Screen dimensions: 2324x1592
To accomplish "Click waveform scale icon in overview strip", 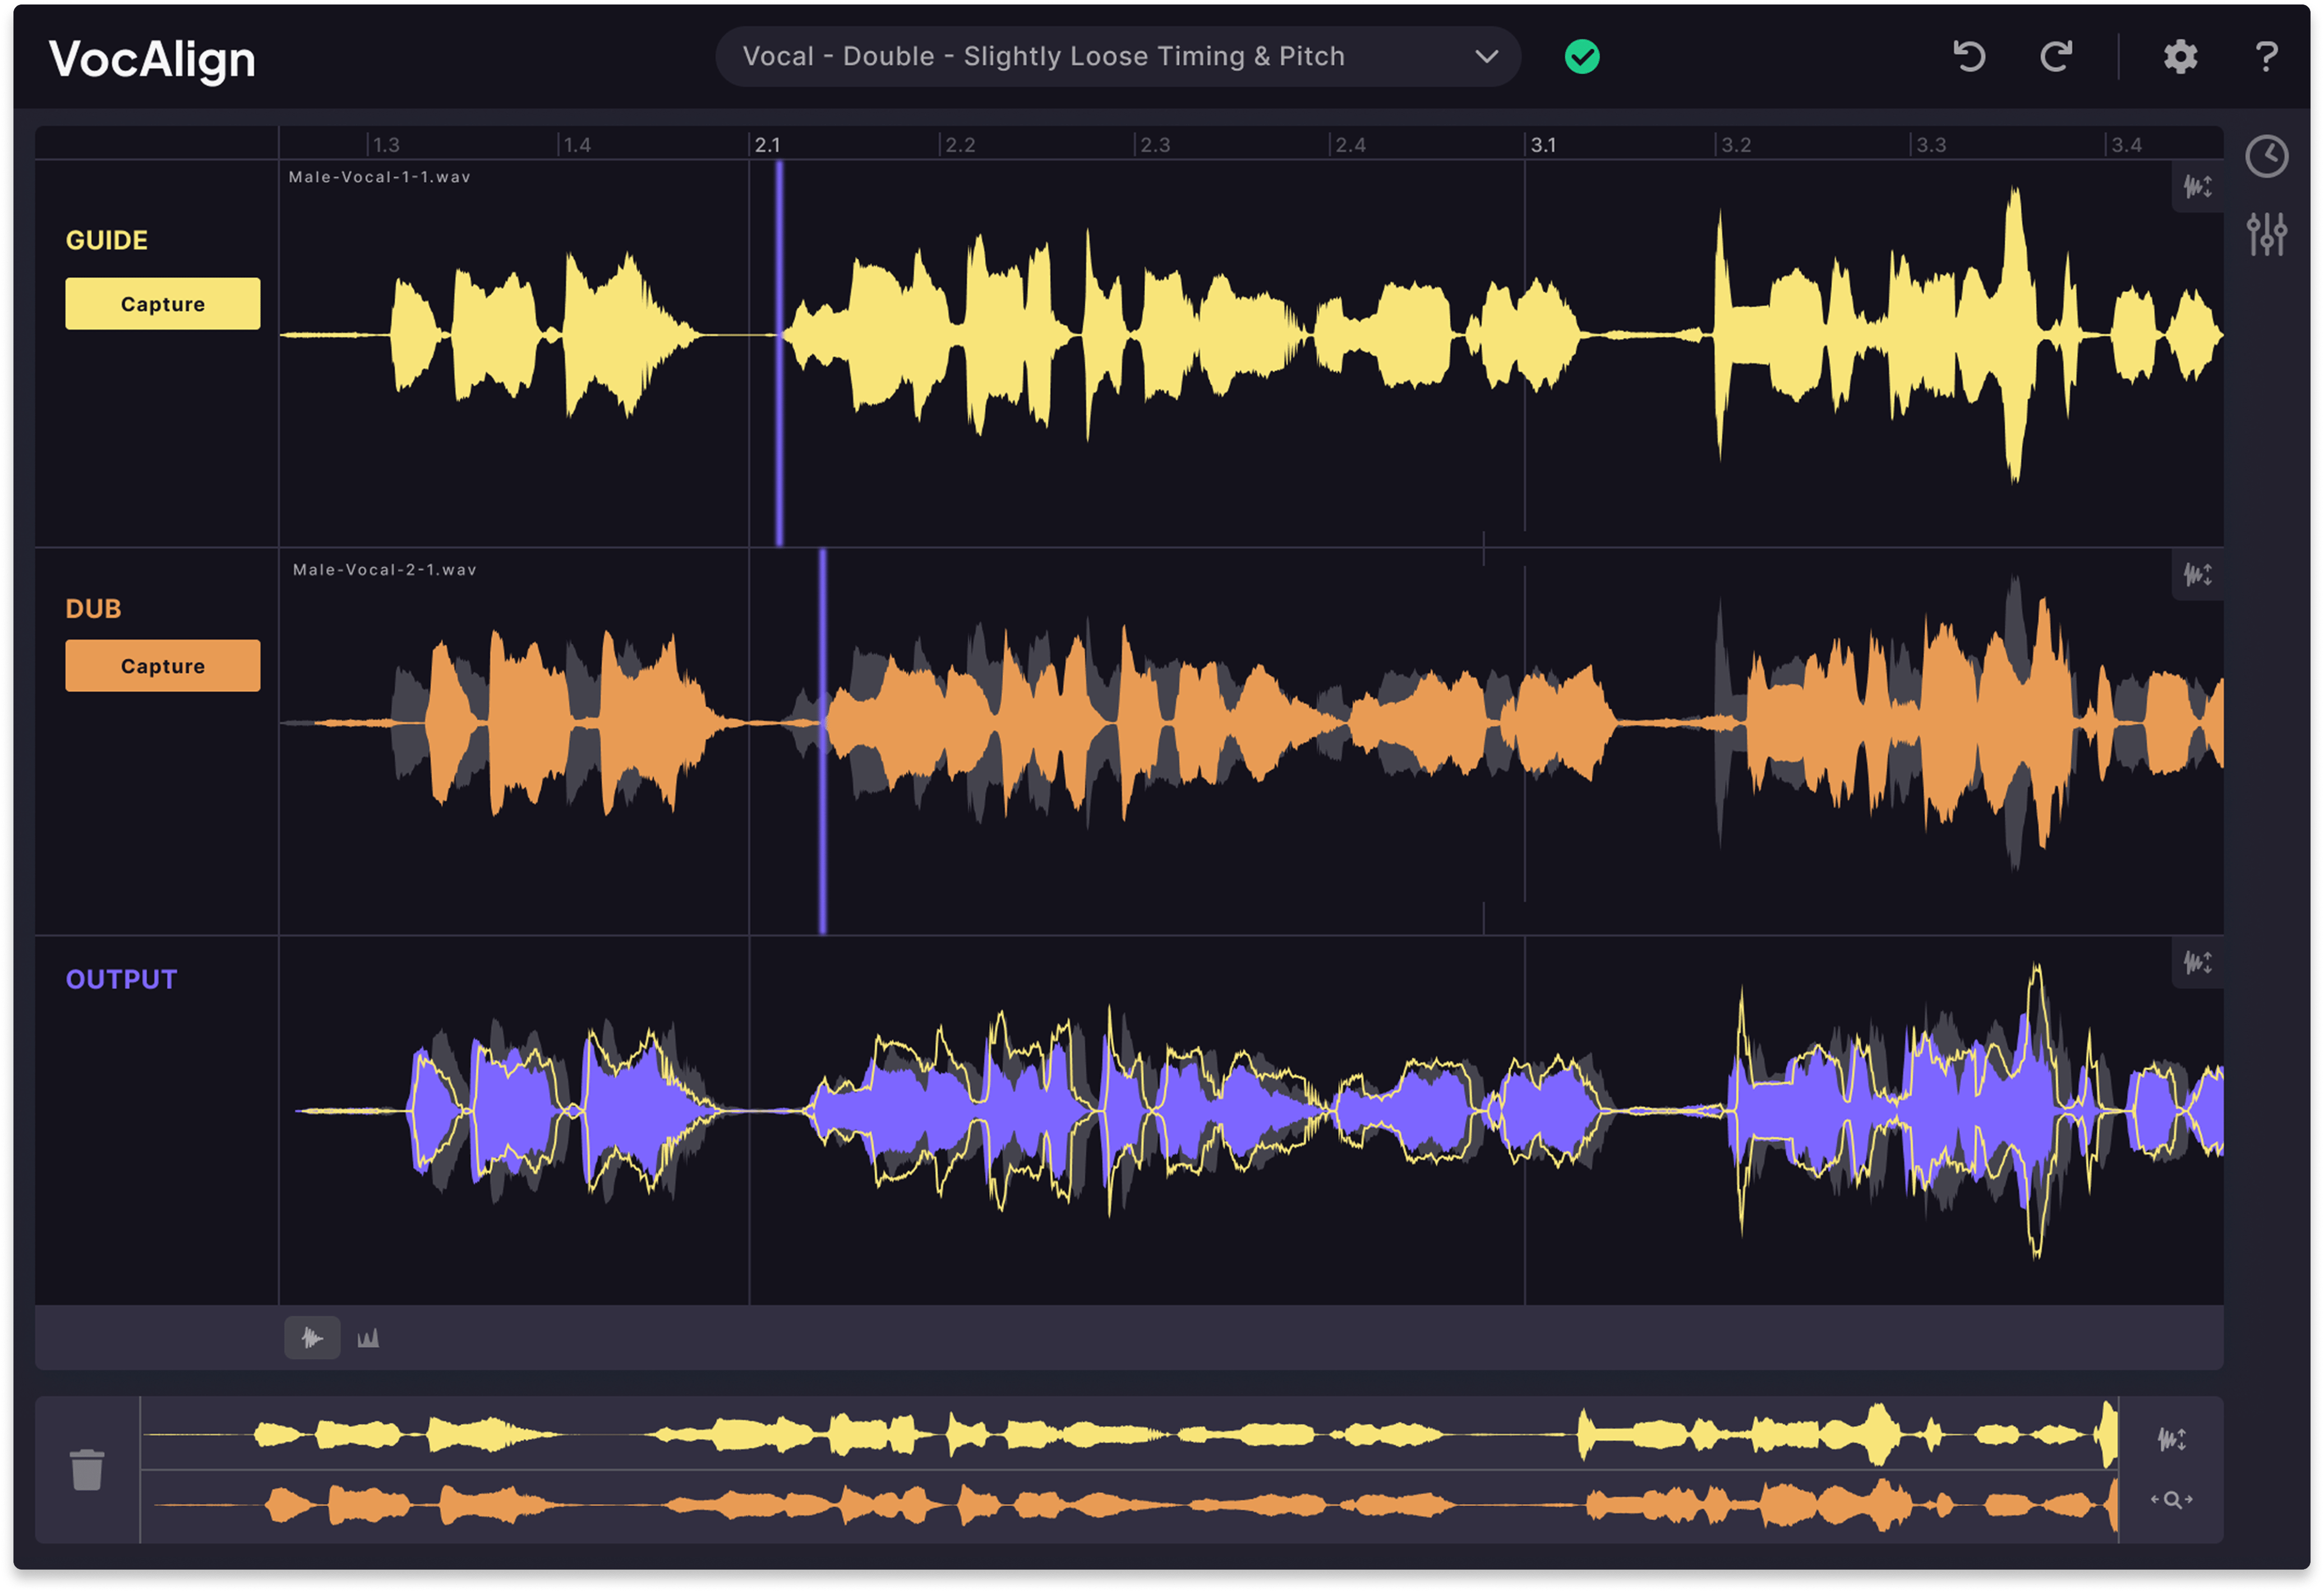I will [x=2171, y=1439].
